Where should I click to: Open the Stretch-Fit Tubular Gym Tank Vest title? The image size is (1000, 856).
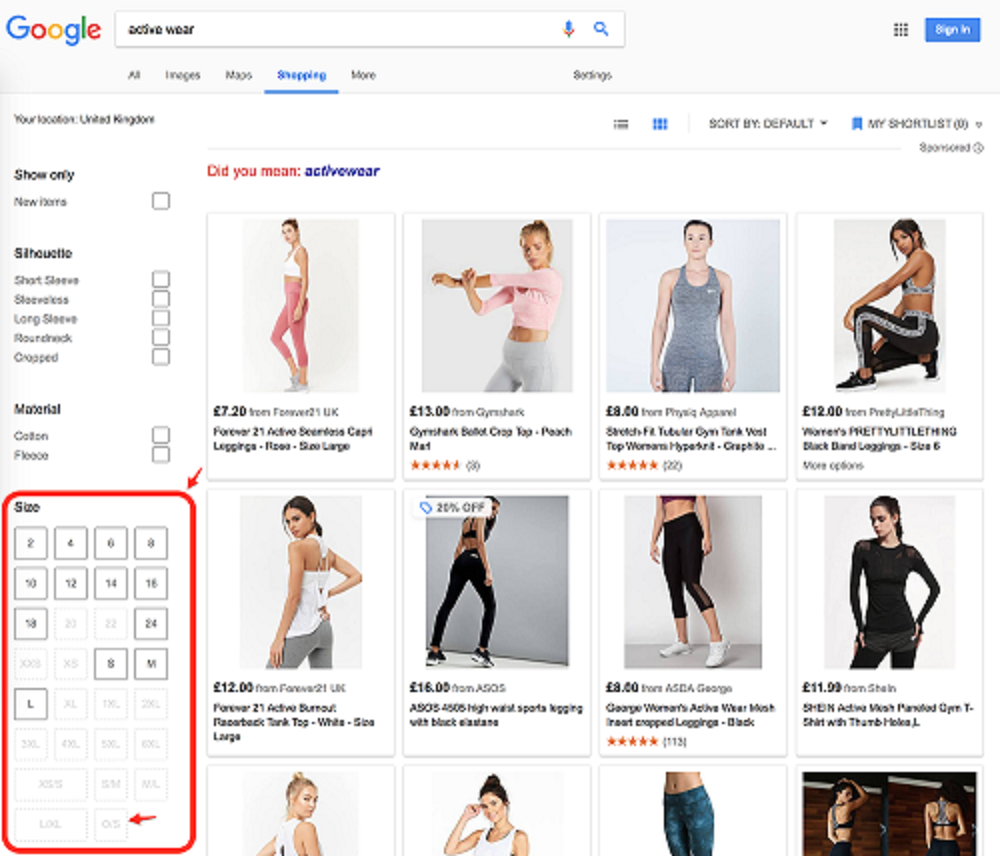coord(691,439)
